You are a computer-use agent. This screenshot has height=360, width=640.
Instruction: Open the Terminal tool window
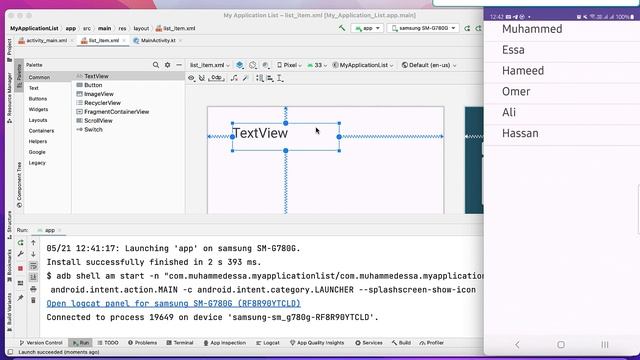pyautogui.click(x=180, y=343)
